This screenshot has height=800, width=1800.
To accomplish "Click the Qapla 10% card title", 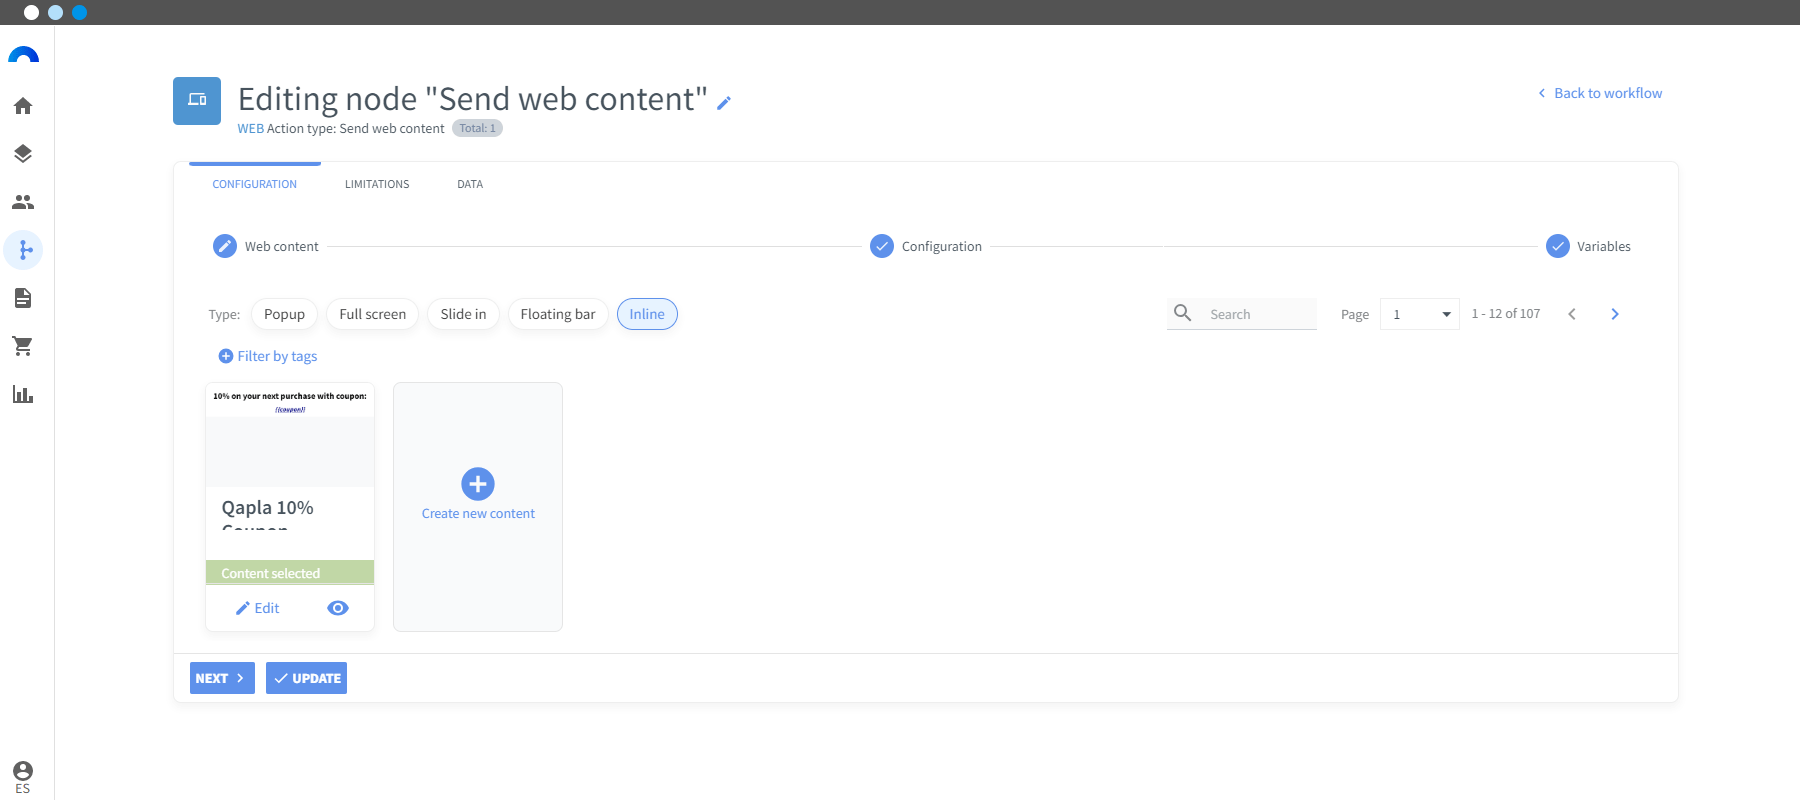I will (268, 514).
